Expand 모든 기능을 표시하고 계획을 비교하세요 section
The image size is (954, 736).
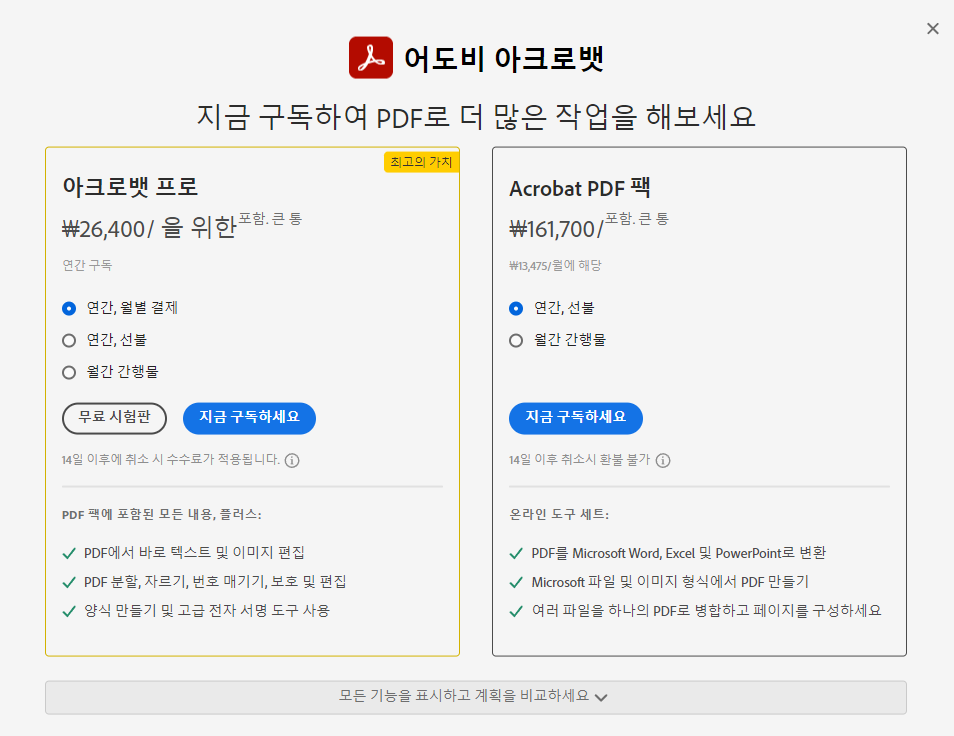[477, 697]
